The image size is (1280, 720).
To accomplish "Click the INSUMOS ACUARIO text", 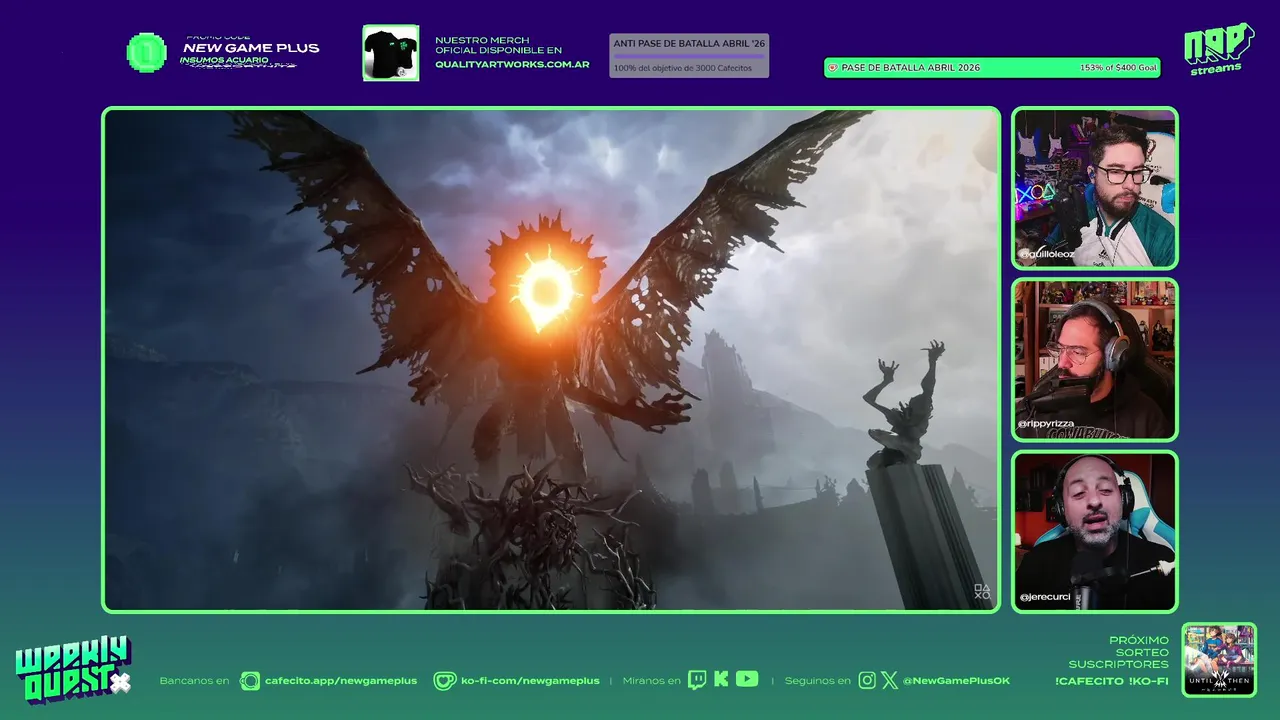I will tap(225, 60).
